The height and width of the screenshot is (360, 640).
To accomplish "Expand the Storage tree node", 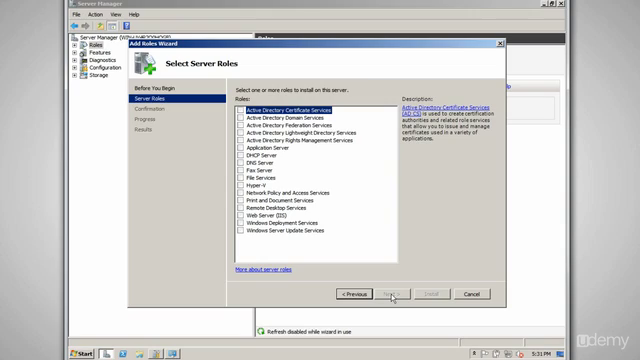I will click(74, 76).
